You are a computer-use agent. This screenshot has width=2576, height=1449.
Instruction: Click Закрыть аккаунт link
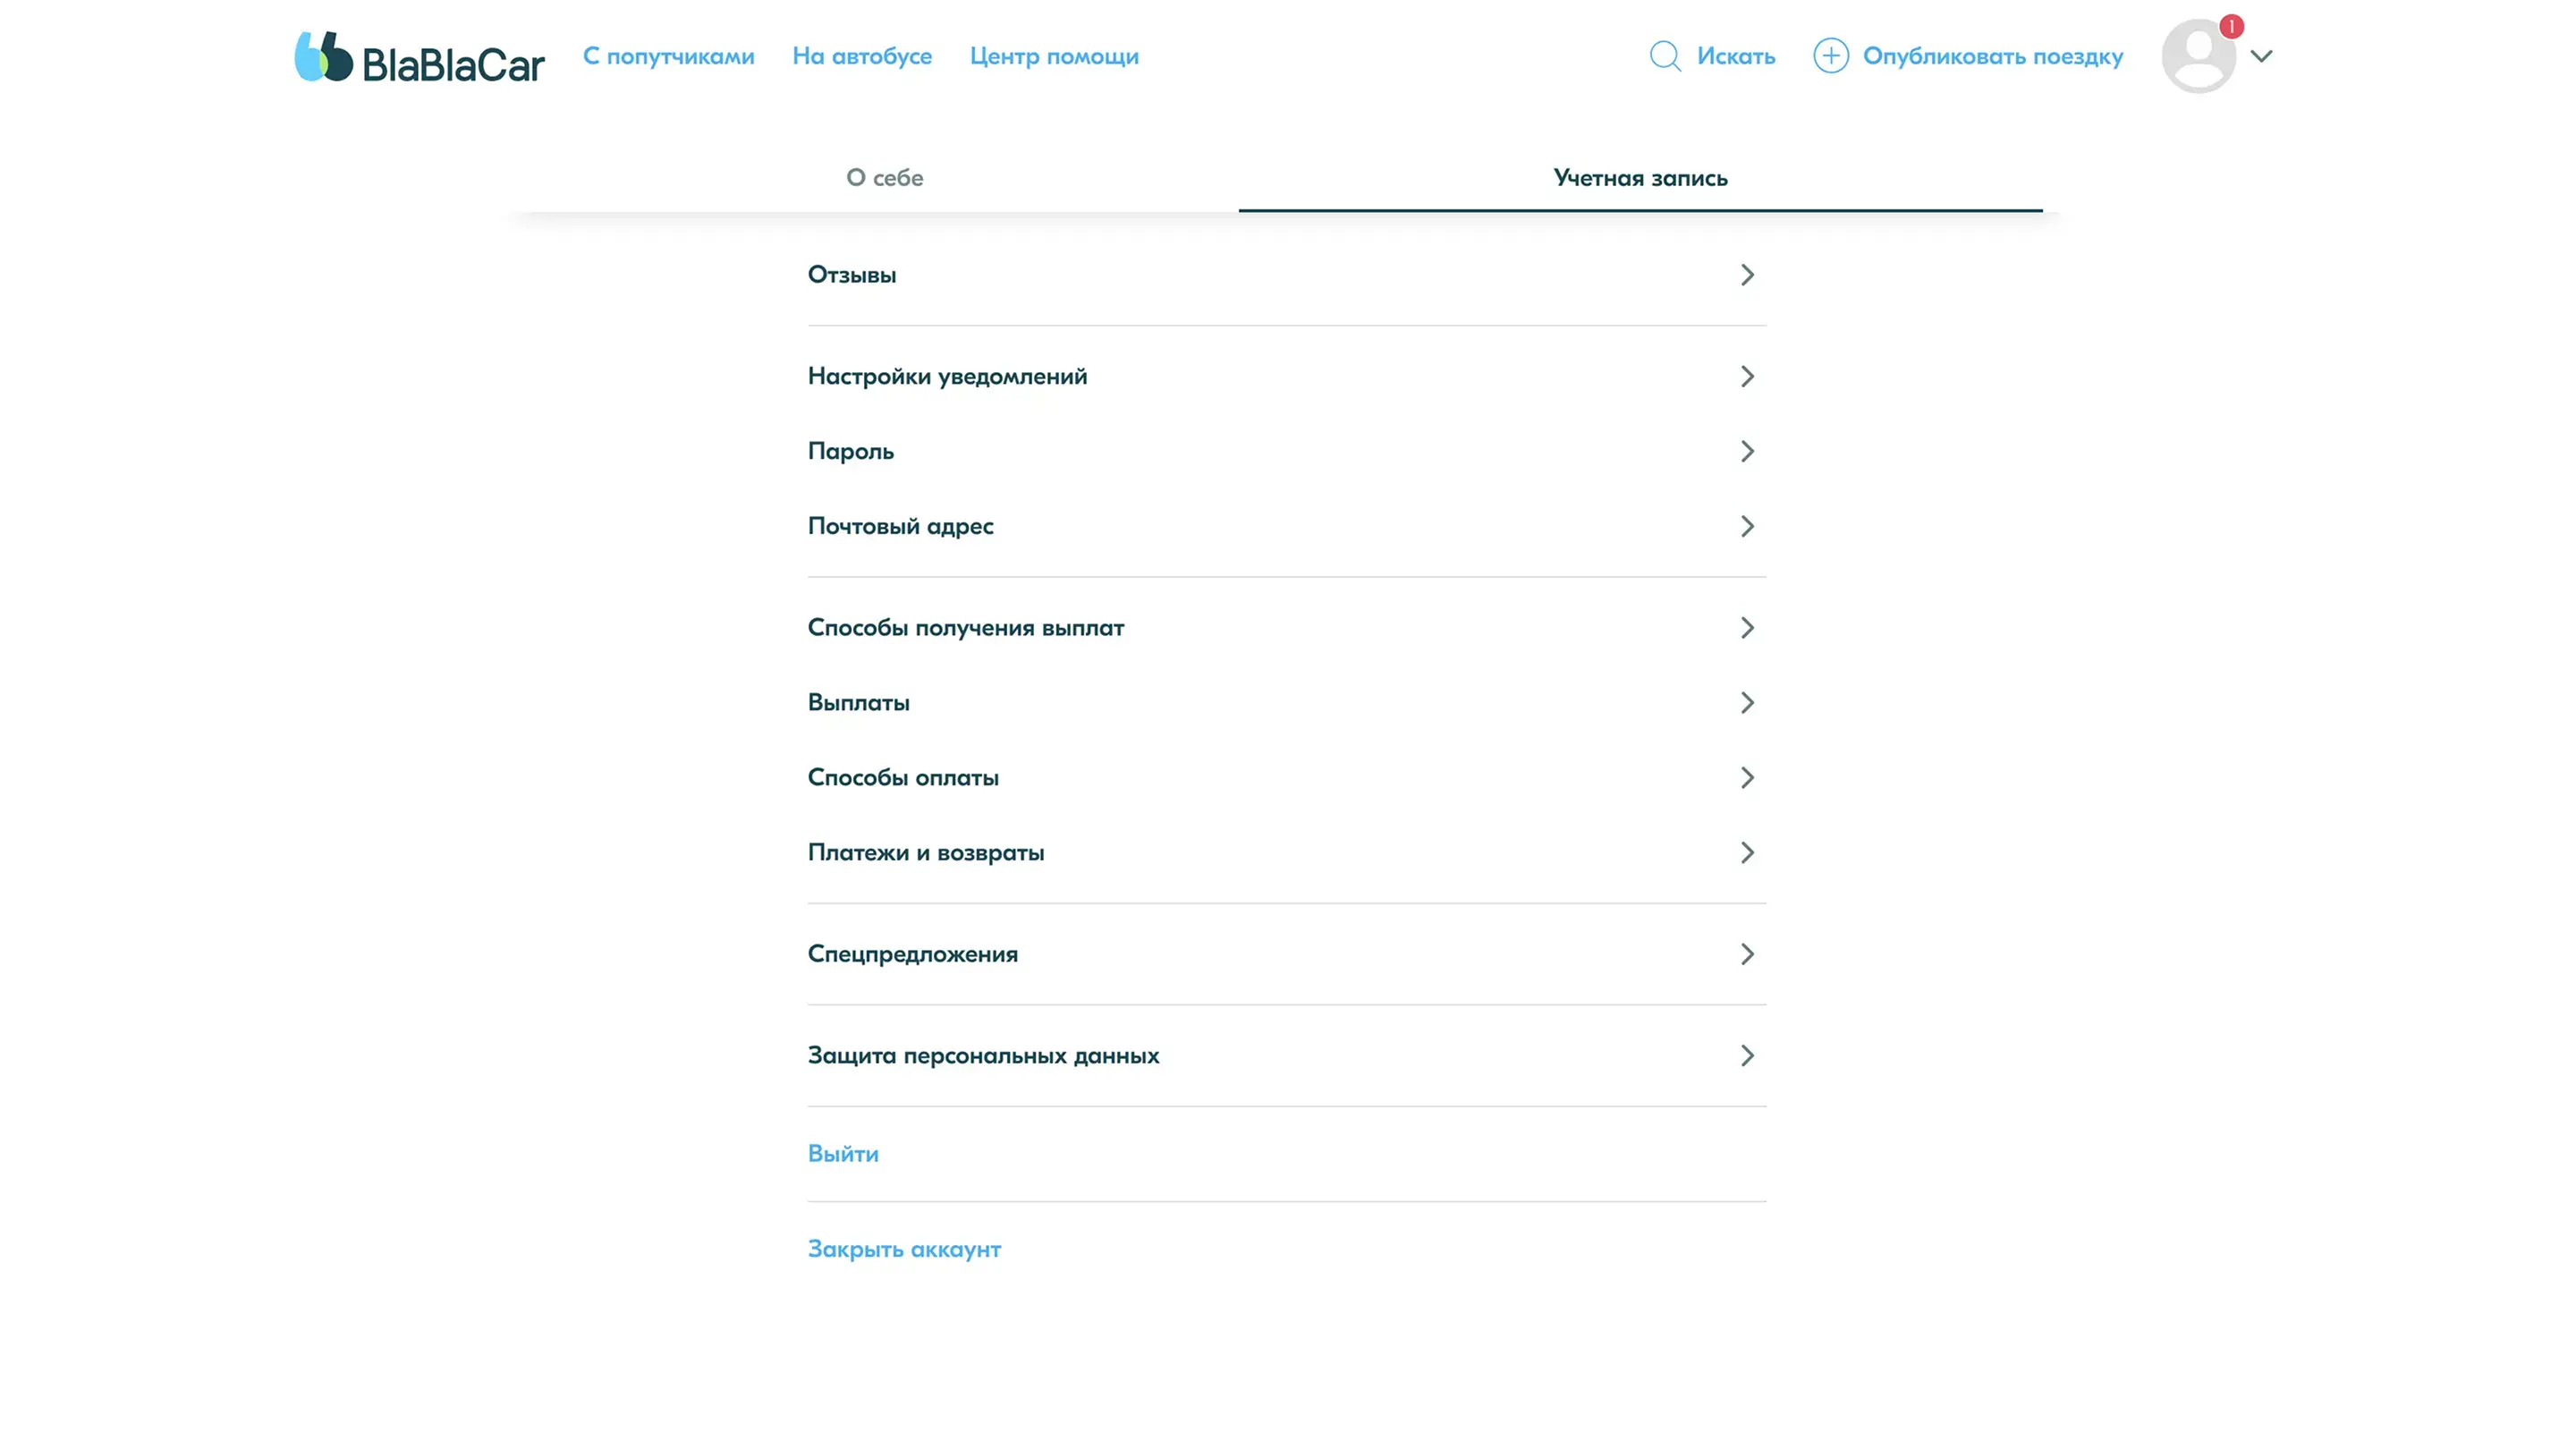pos(904,1250)
